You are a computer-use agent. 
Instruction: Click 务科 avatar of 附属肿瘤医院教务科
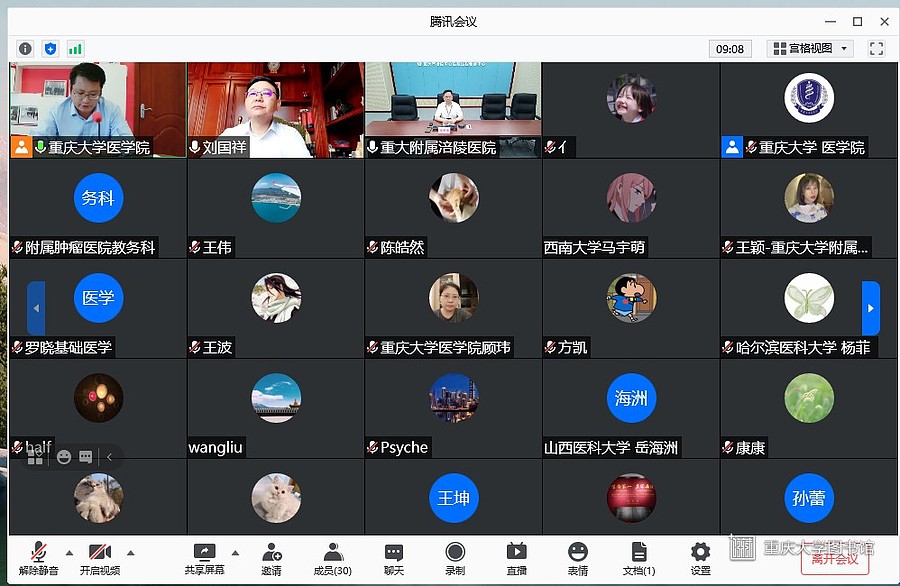coord(98,198)
